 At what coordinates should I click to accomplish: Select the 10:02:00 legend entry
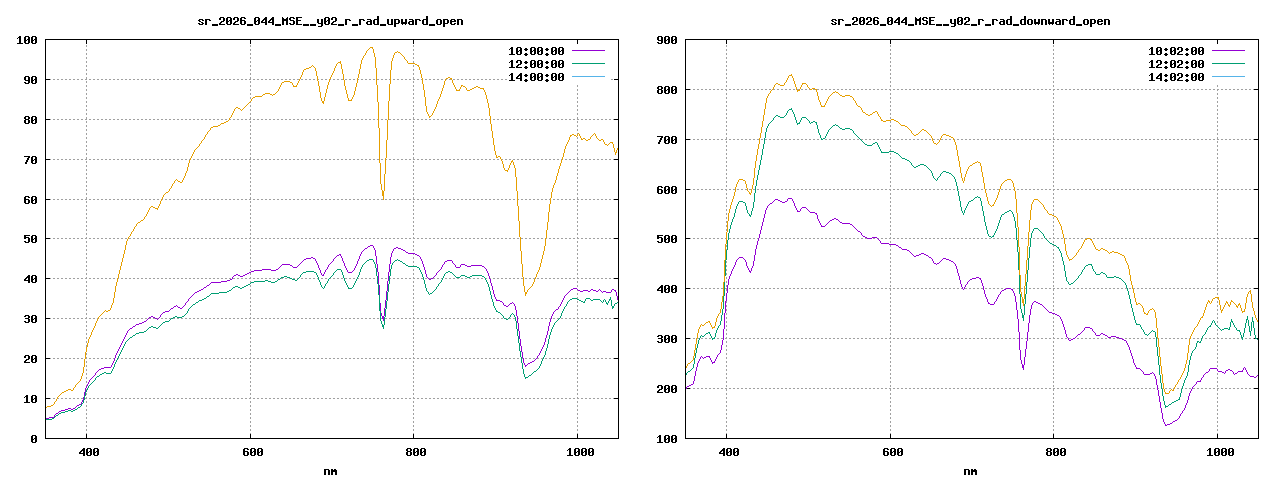click(1176, 51)
